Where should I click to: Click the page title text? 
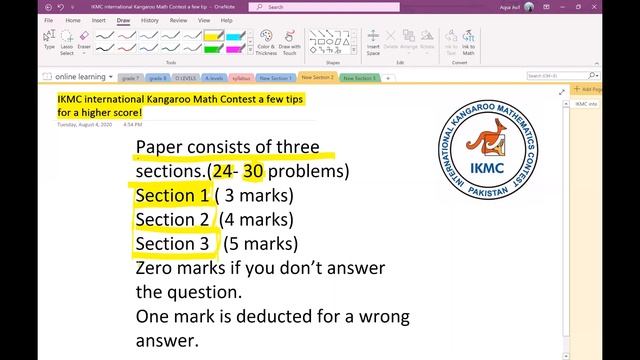(x=180, y=105)
